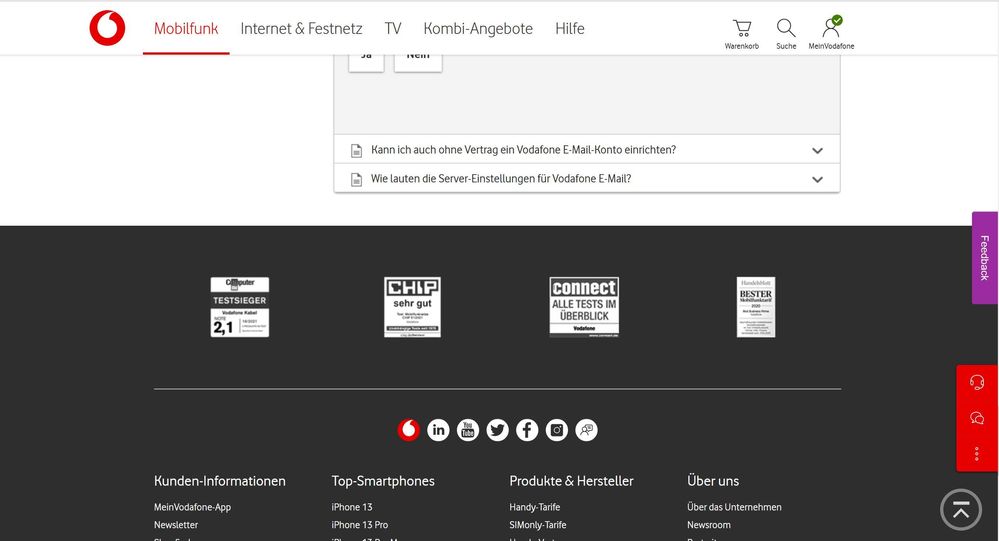Open the Über das Unternehmen link
The width and height of the screenshot is (999, 541).
734,507
